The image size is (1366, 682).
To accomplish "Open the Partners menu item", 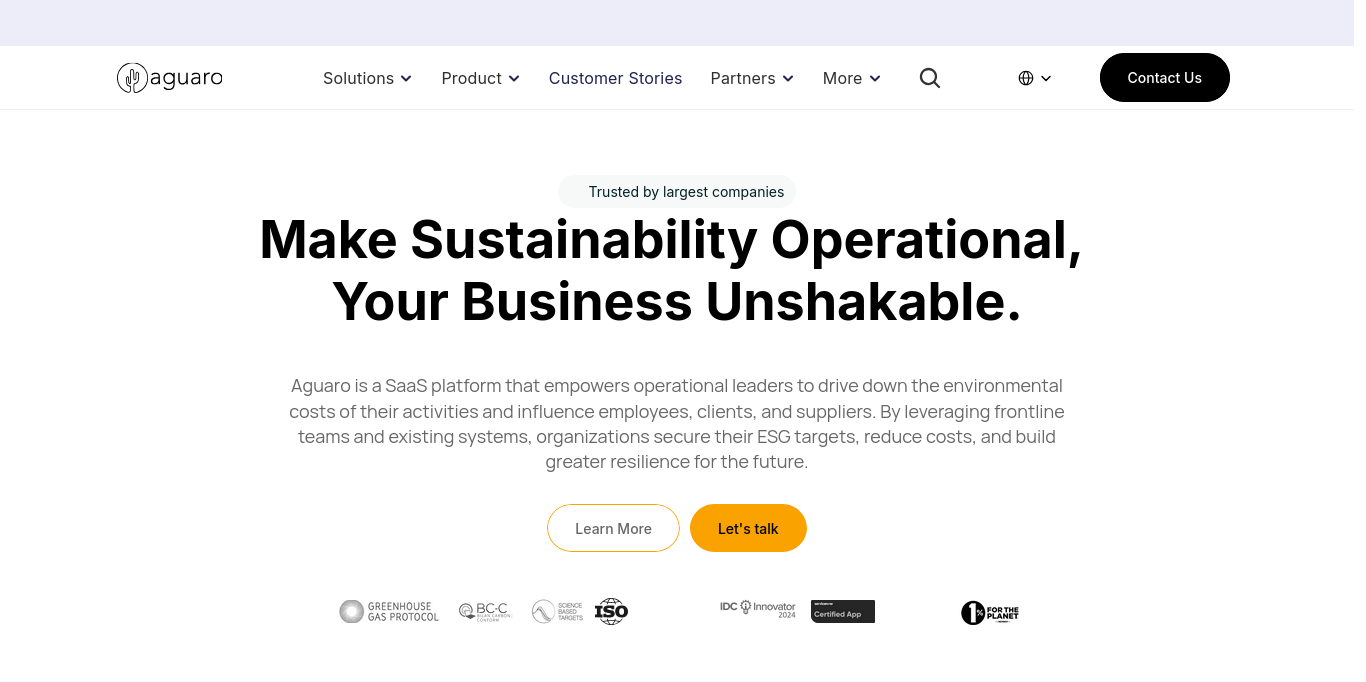I will point(752,77).
